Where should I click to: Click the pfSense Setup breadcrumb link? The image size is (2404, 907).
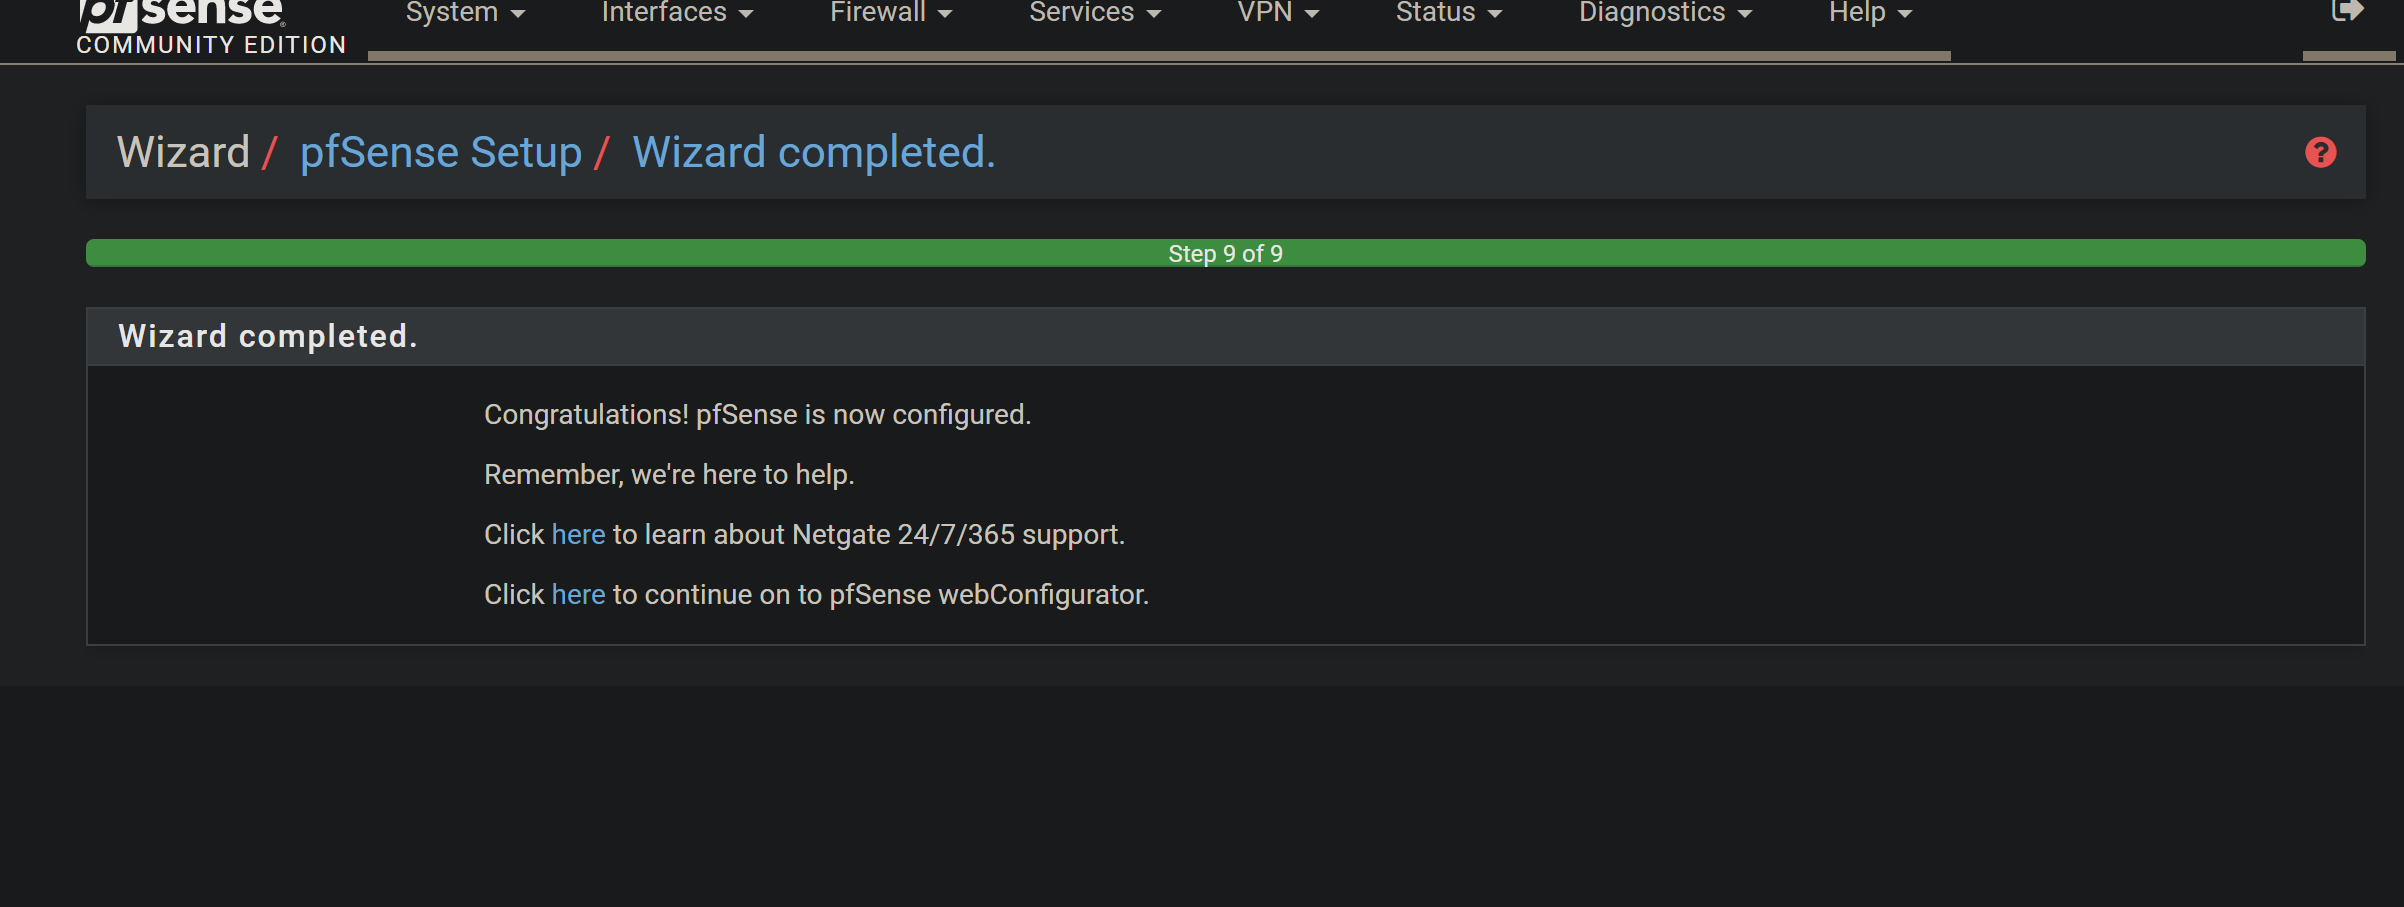coord(441,153)
